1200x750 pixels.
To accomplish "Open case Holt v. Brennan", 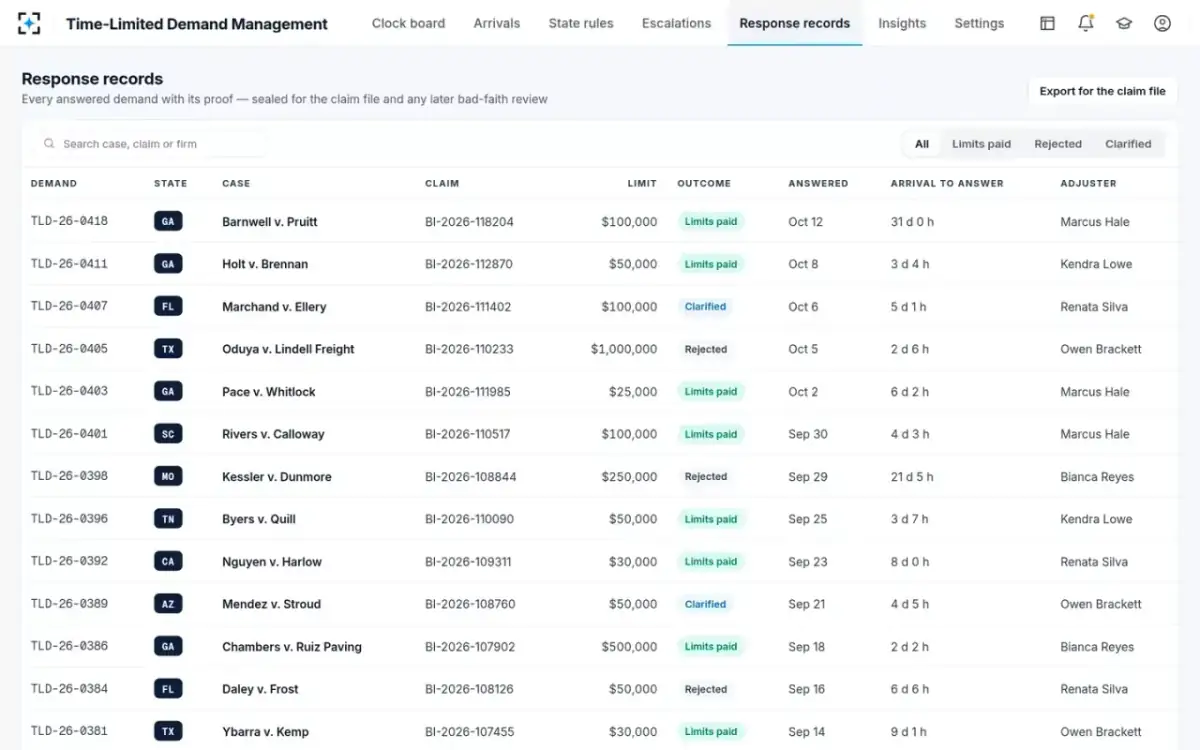I will (265, 264).
